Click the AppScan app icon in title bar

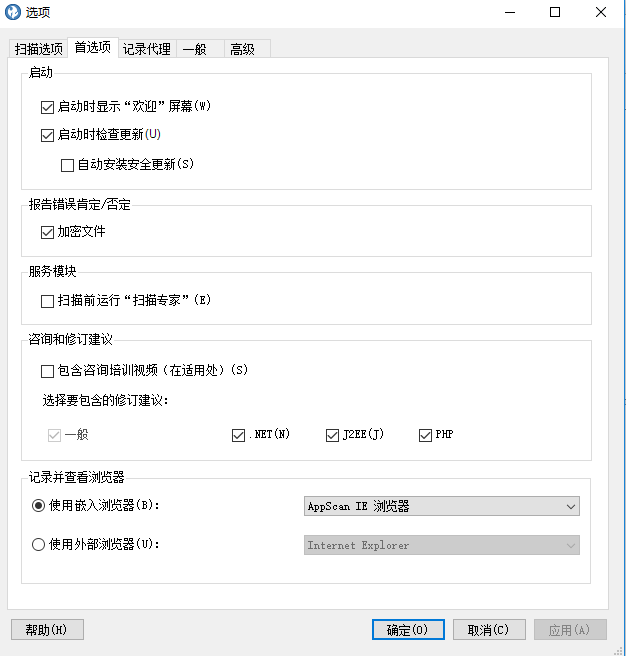point(13,12)
